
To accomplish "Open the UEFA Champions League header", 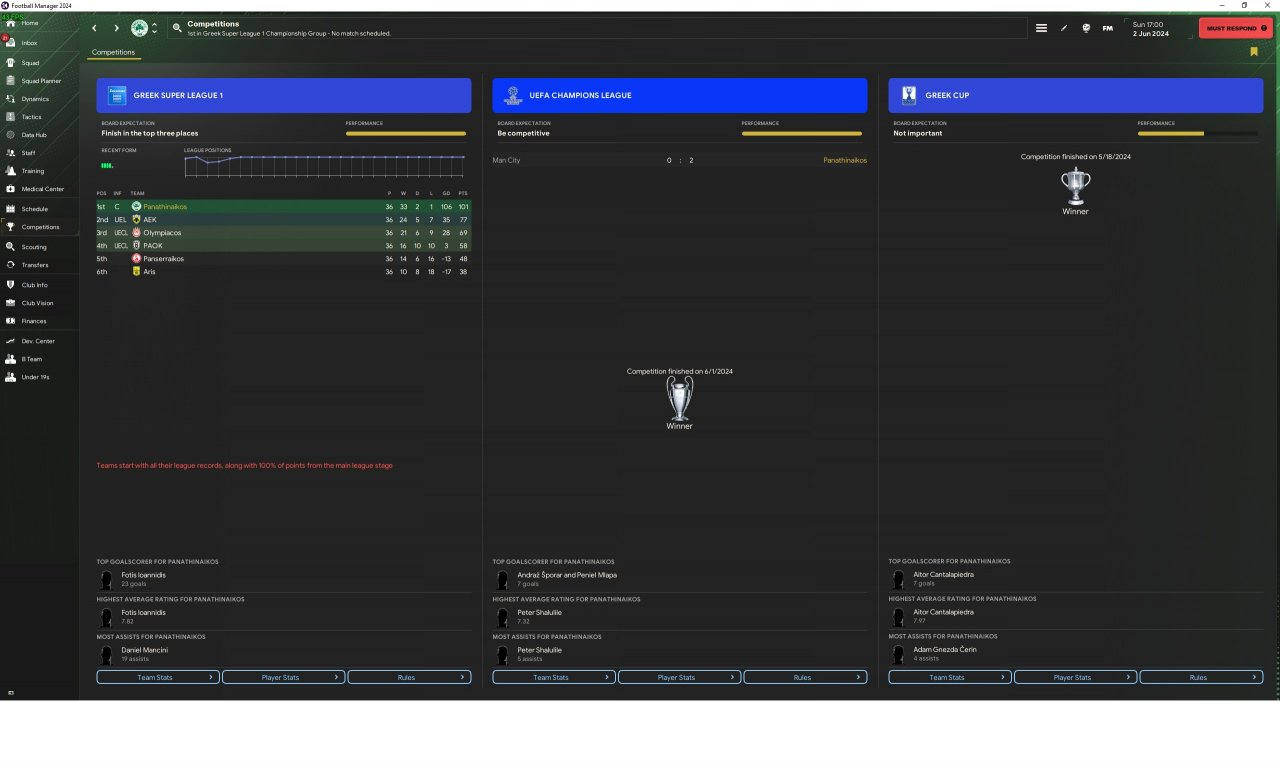I will (680, 95).
